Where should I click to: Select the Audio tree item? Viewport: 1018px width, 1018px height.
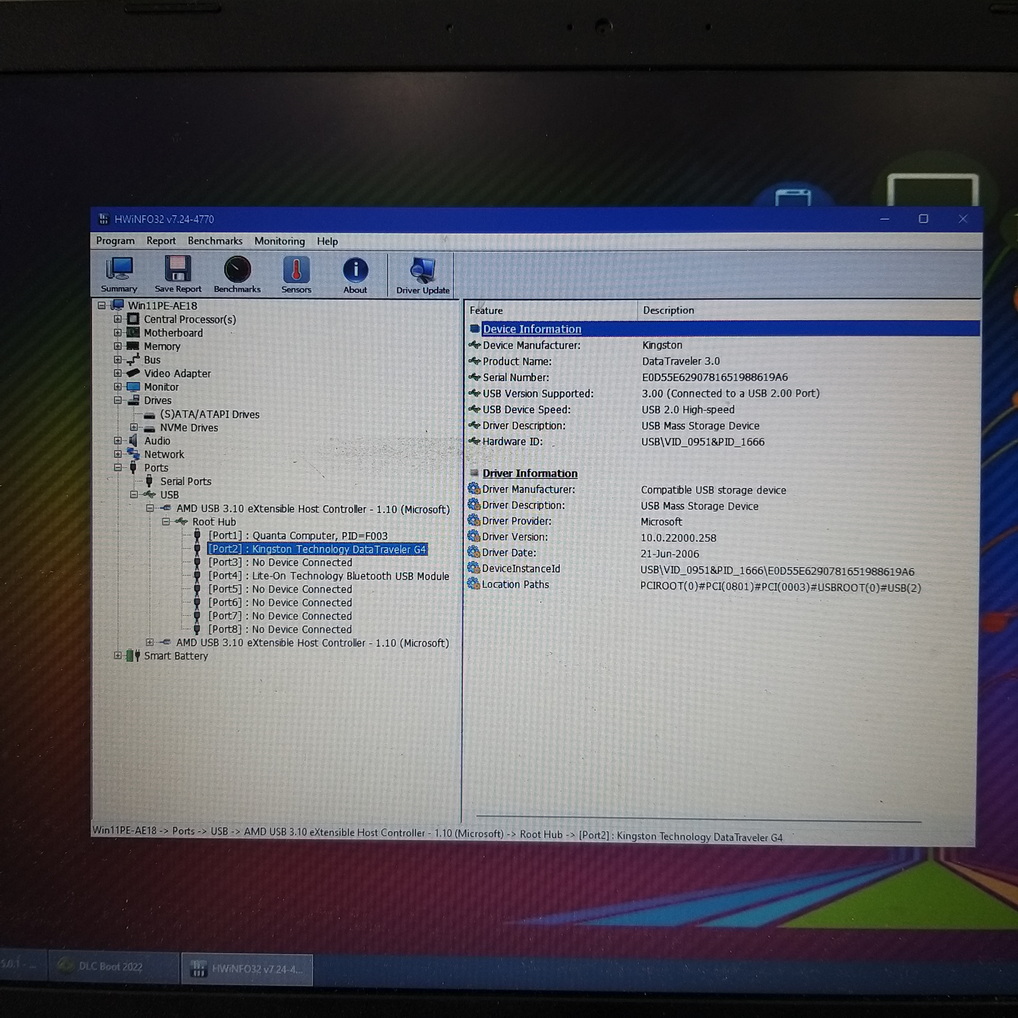click(x=157, y=441)
